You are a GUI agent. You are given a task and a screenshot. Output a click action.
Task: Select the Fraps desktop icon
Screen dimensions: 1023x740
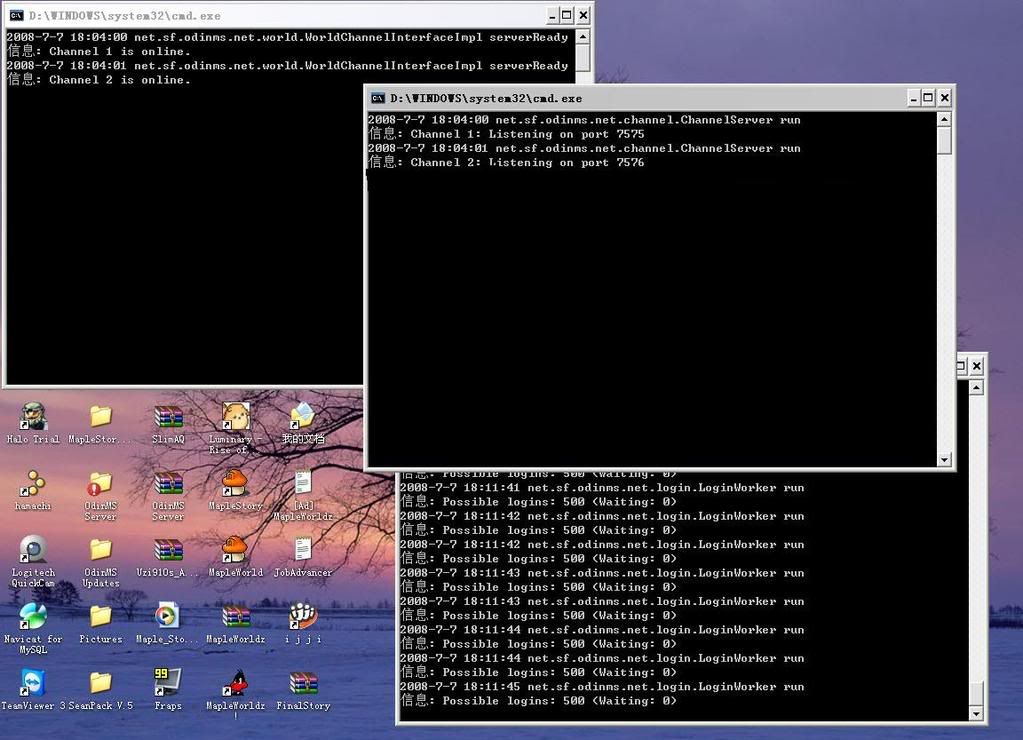pos(168,683)
